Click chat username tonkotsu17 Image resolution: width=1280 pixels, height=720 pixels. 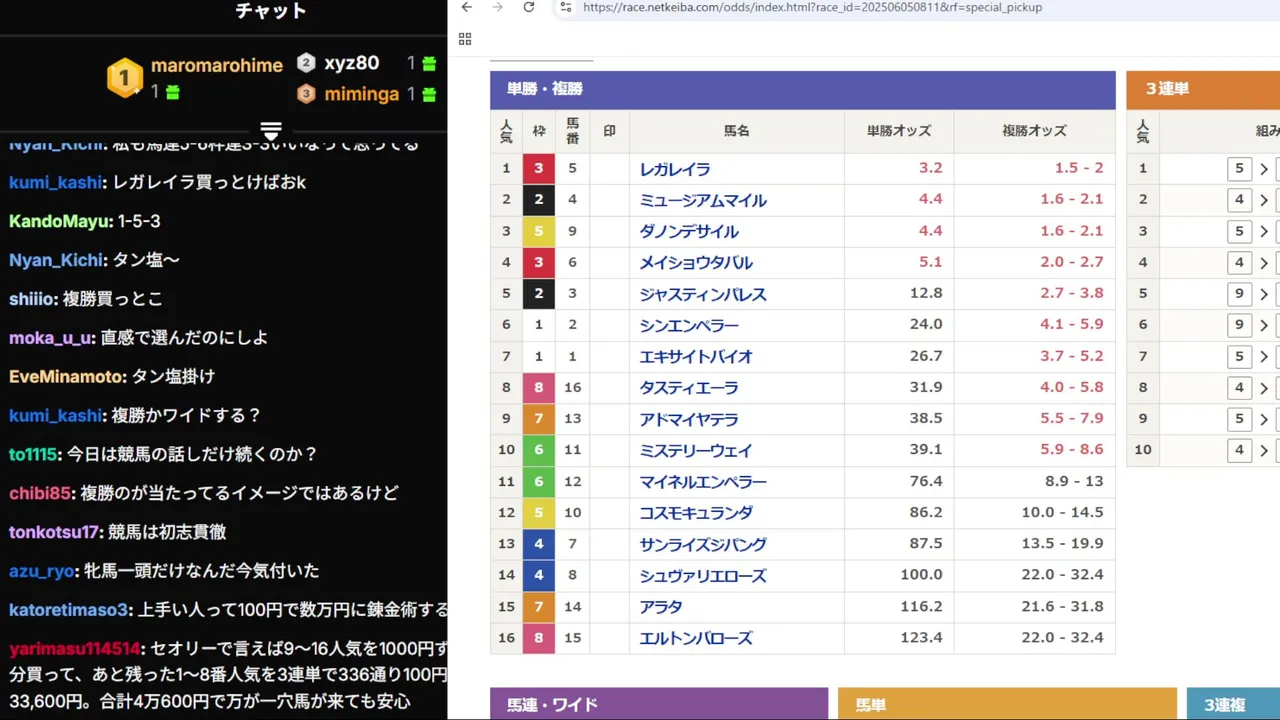tap(54, 532)
